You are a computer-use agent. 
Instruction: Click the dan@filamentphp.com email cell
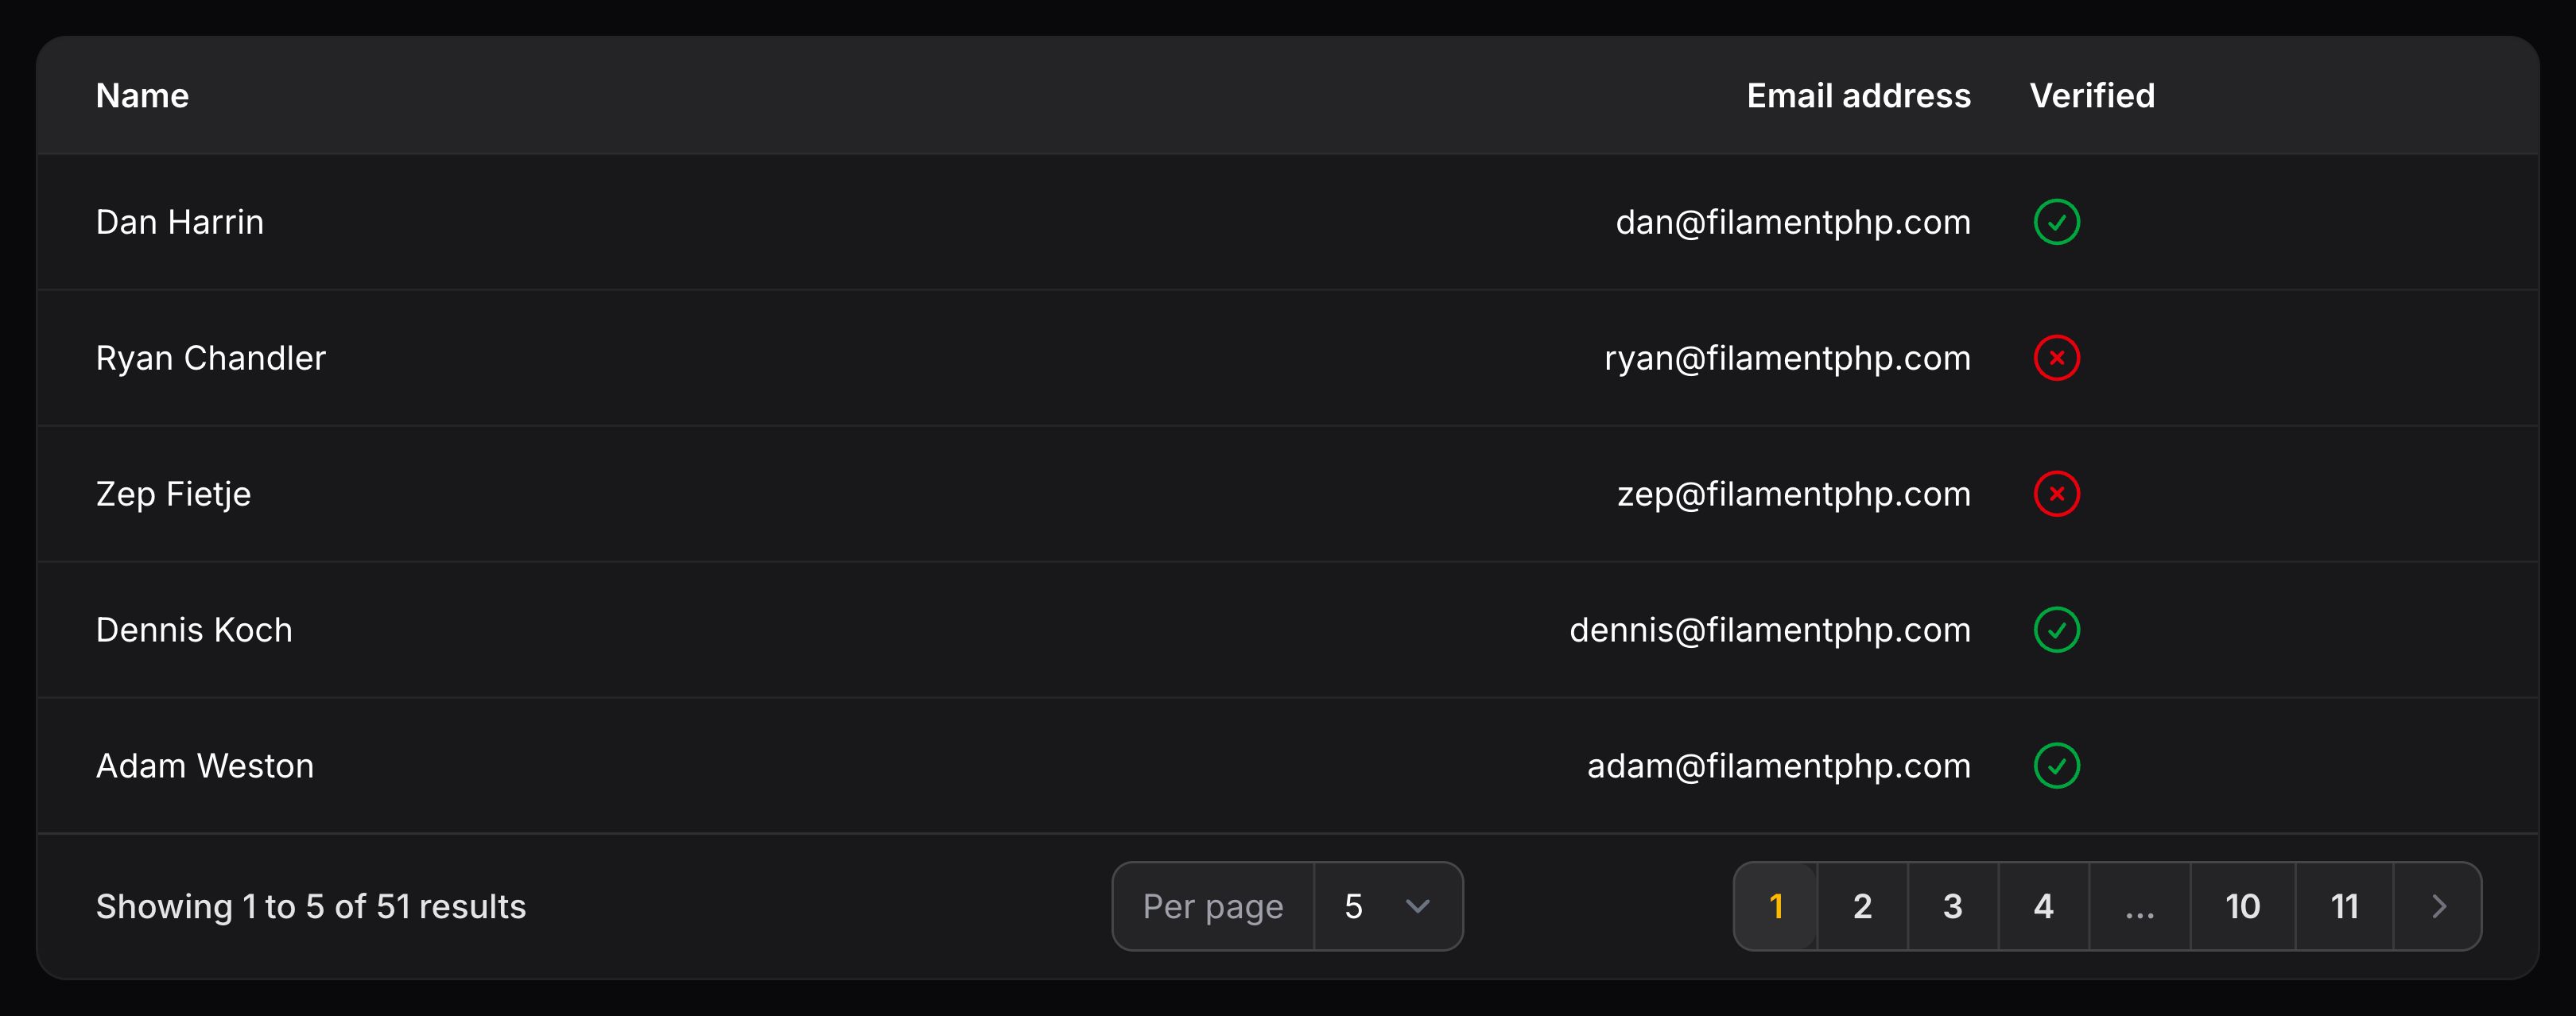click(x=1793, y=222)
